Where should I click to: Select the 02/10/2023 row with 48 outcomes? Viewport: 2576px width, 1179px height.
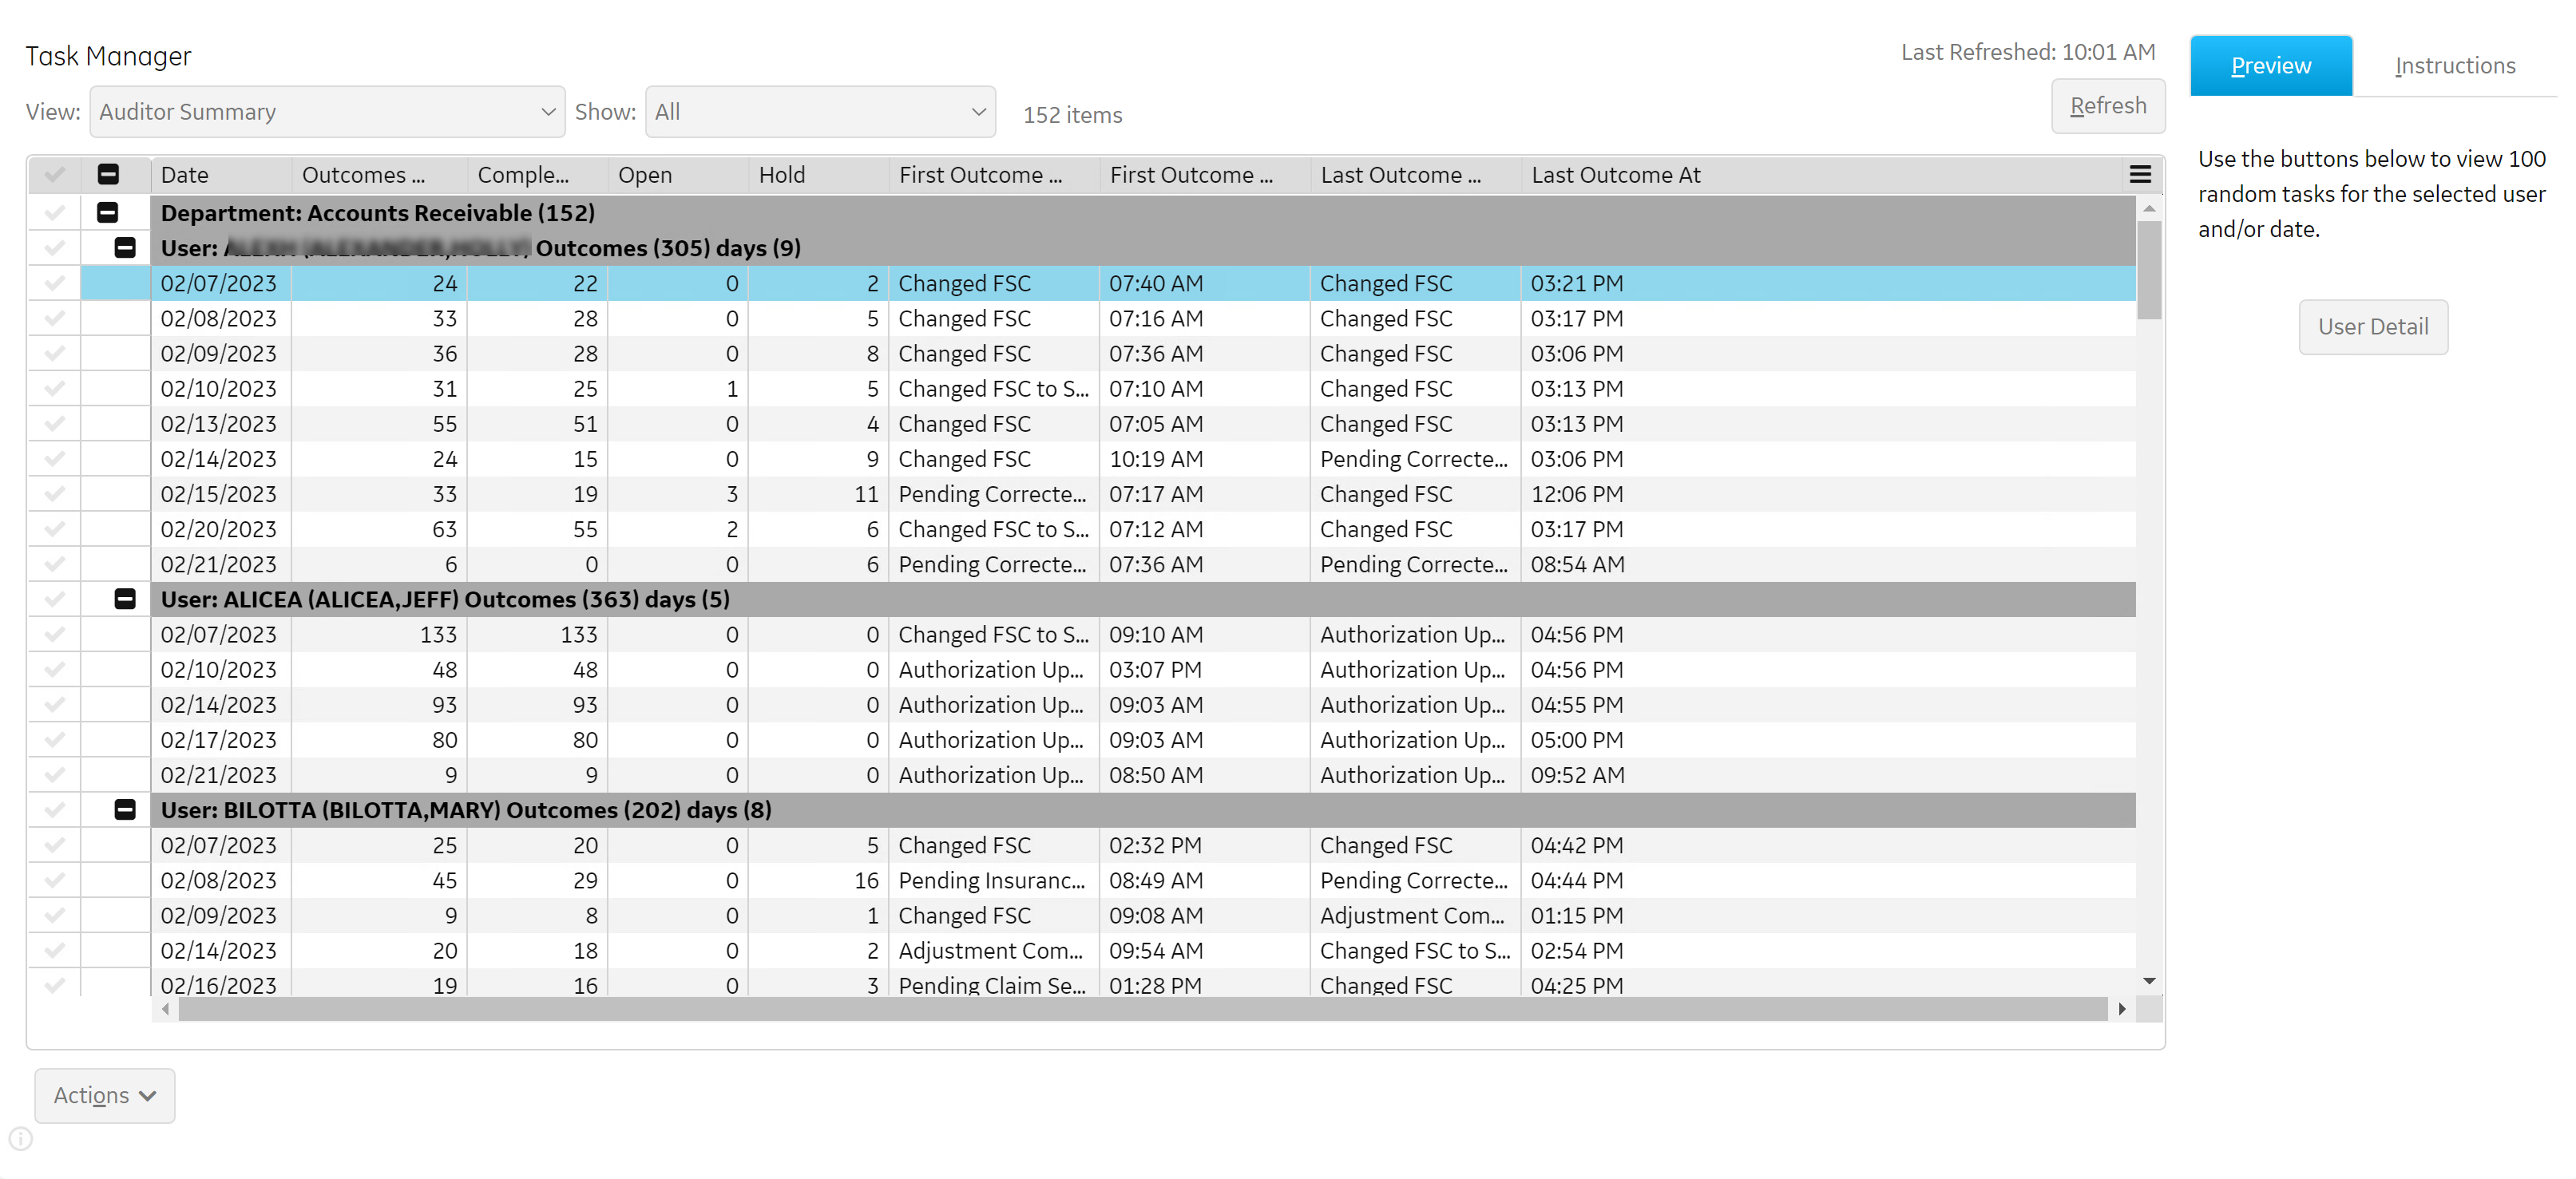1143,670
